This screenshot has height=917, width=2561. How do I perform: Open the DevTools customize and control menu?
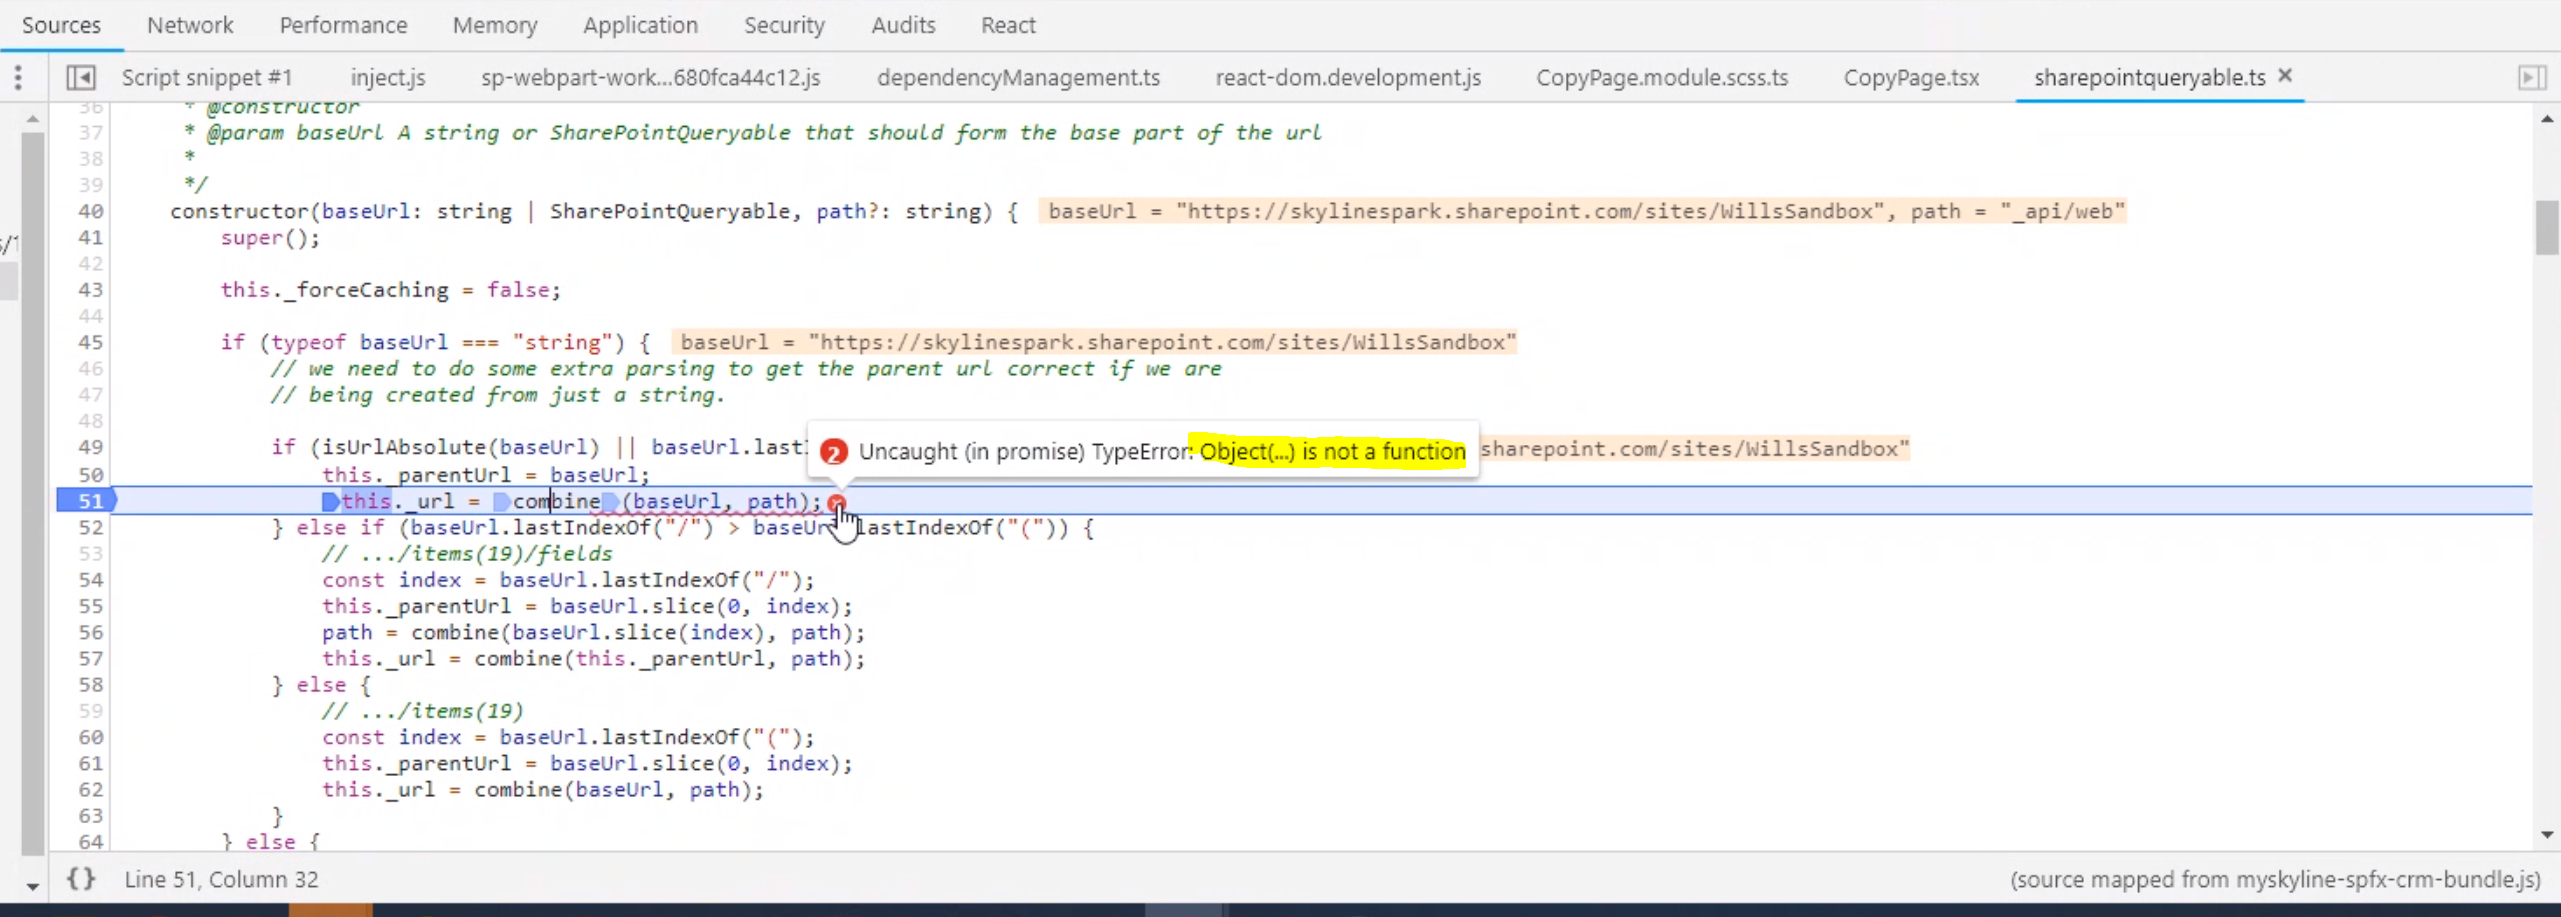pos(18,77)
